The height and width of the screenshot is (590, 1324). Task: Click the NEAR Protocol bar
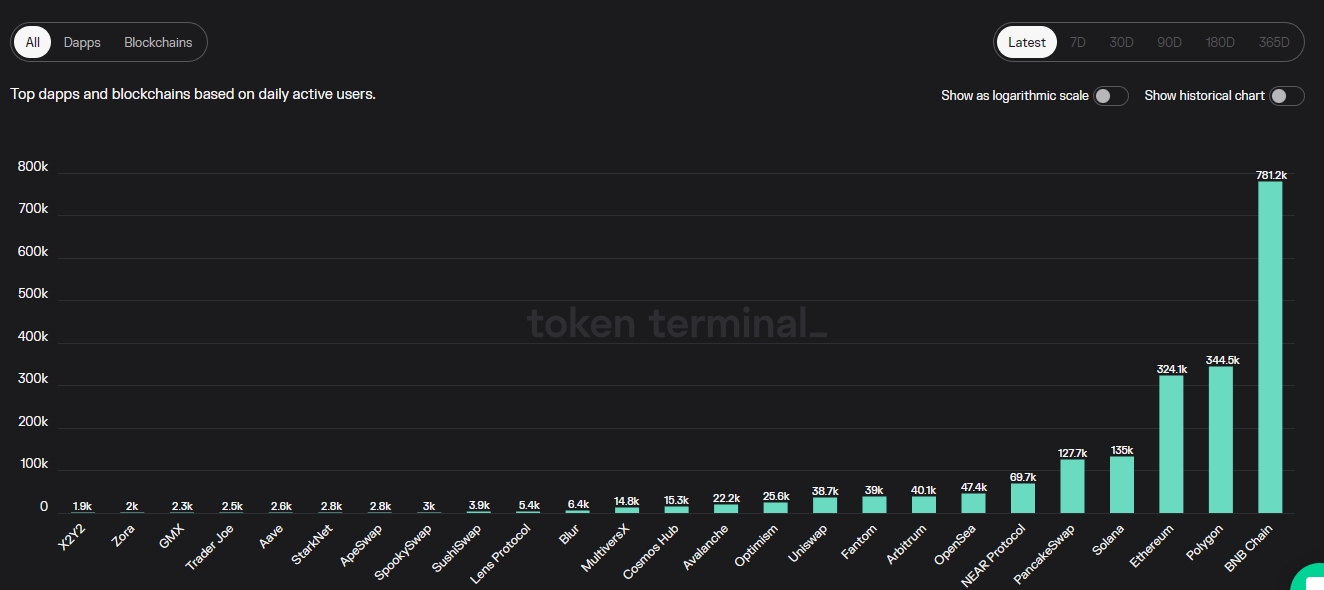pyautogui.click(x=1023, y=498)
